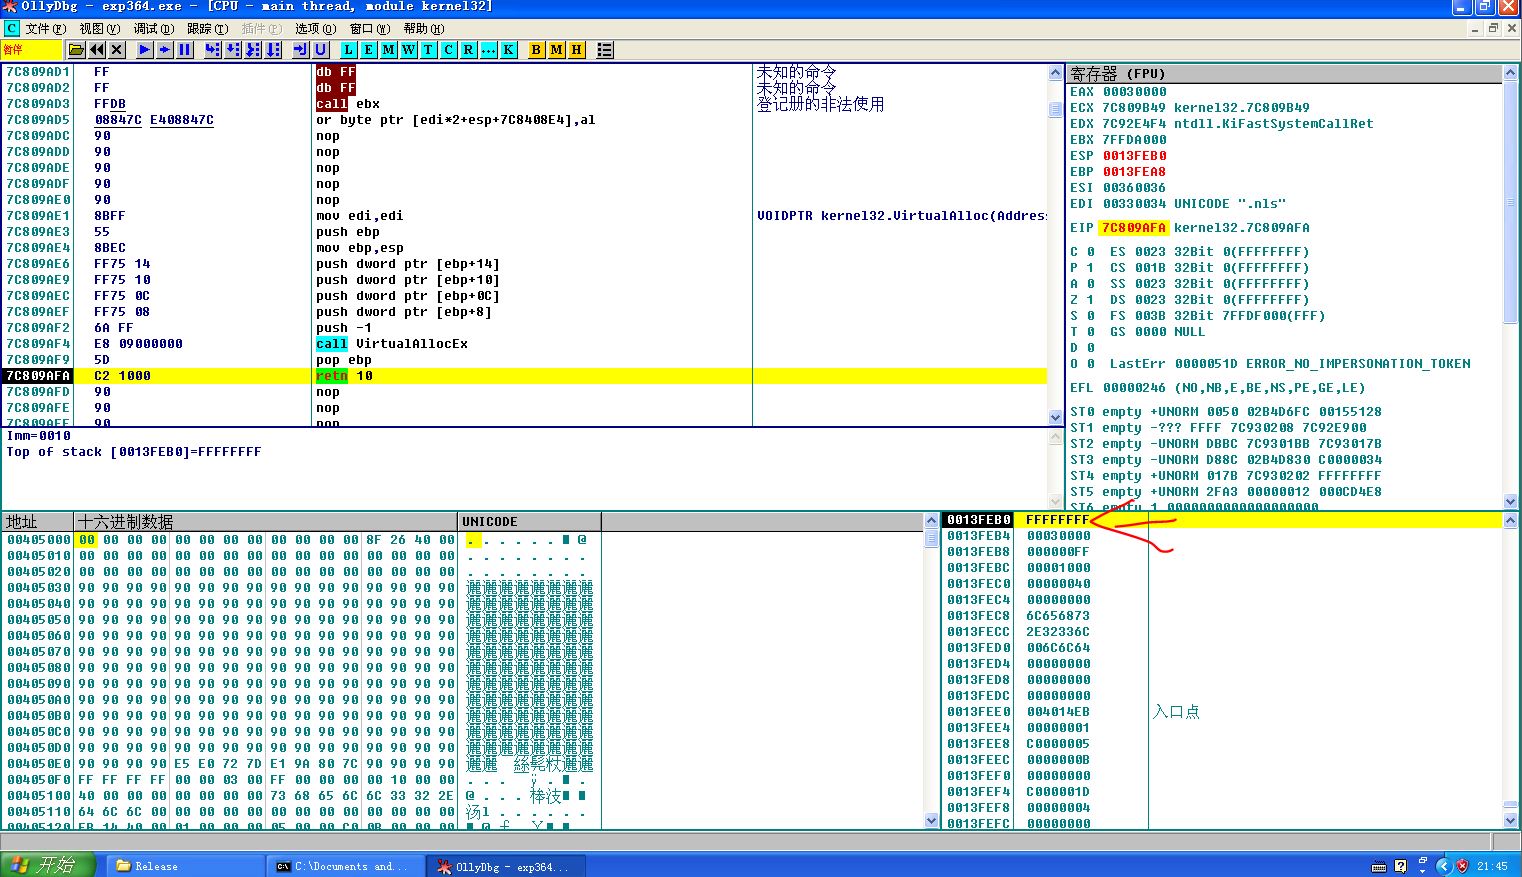1522x877 pixels.
Task: Click the CPU child window C system icon
Action: [11, 29]
